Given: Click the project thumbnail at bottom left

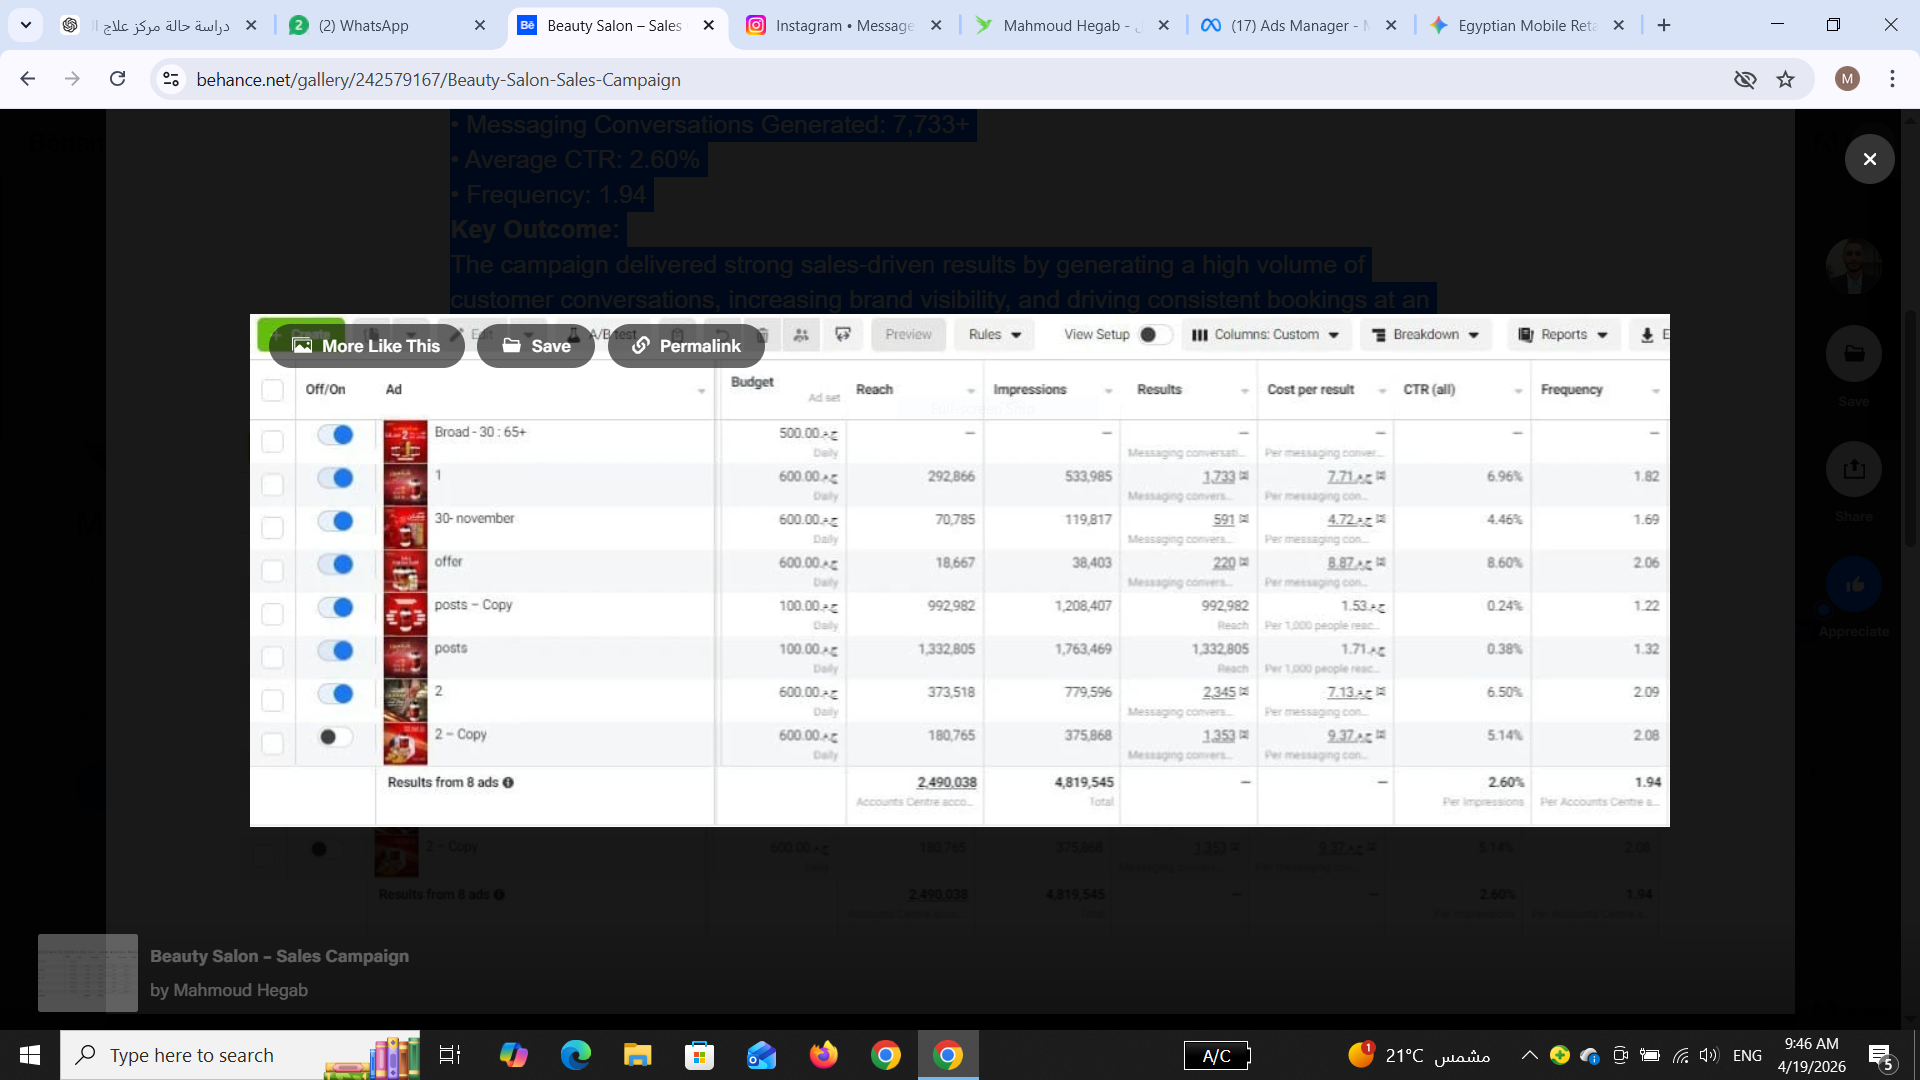Looking at the screenshot, I should pos(88,973).
